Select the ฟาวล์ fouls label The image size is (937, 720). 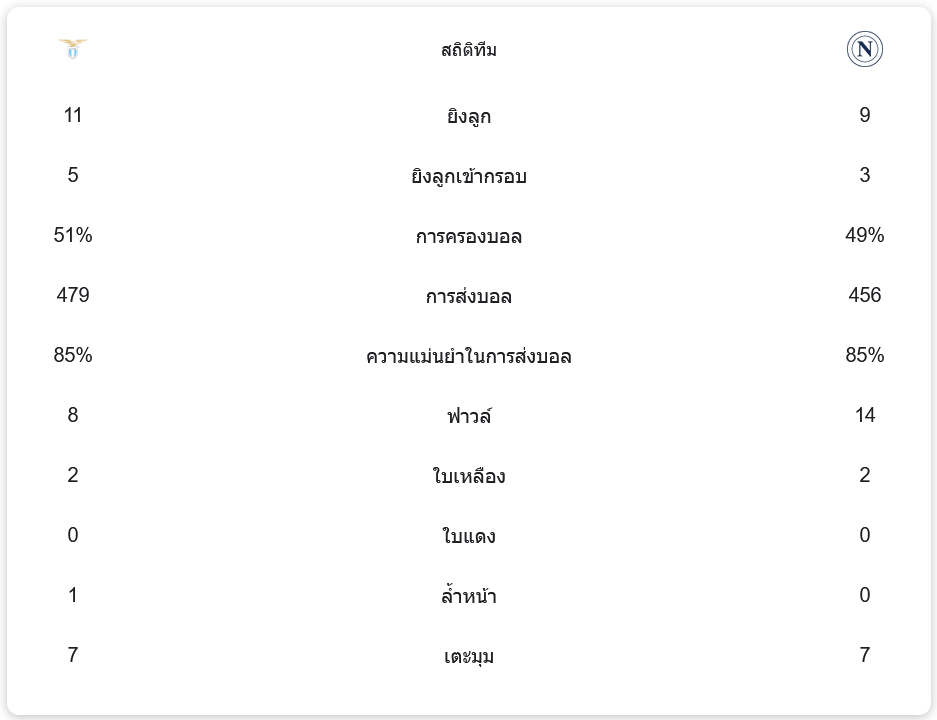point(468,416)
